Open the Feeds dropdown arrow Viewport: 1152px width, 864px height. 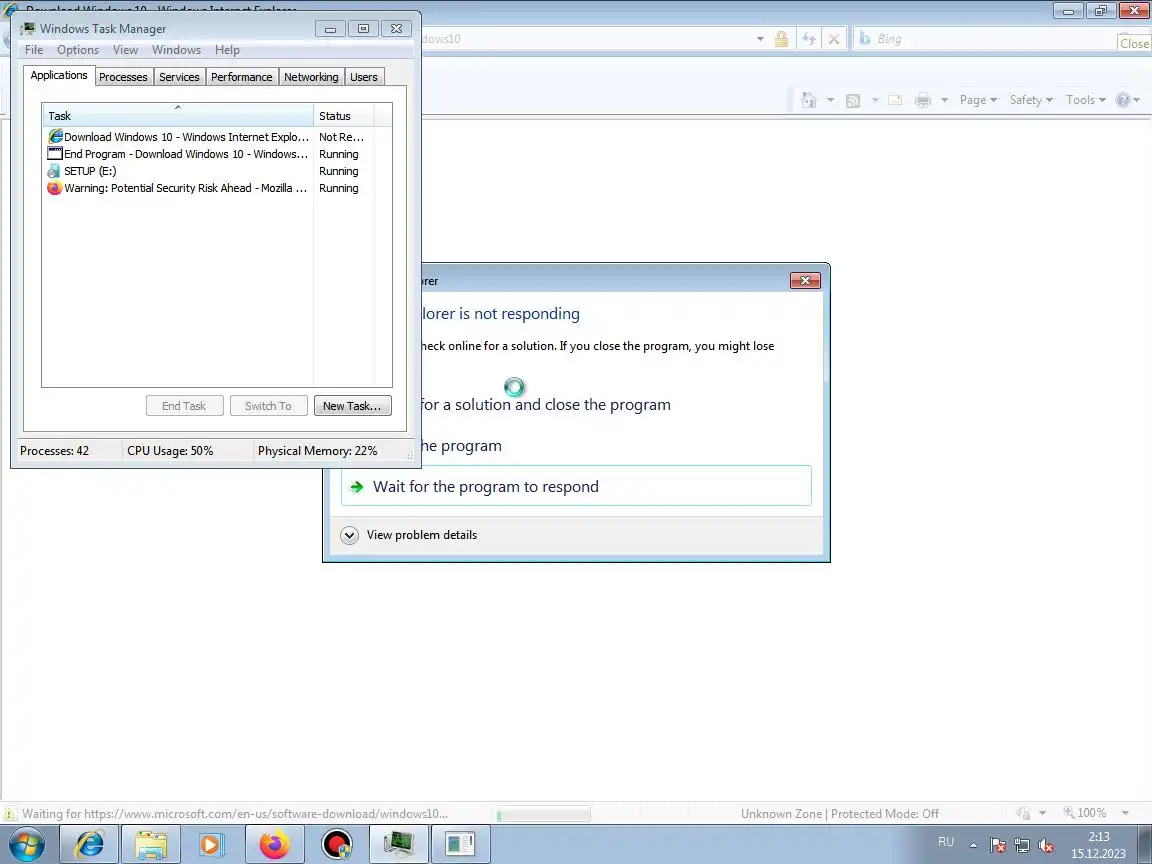[x=875, y=100]
